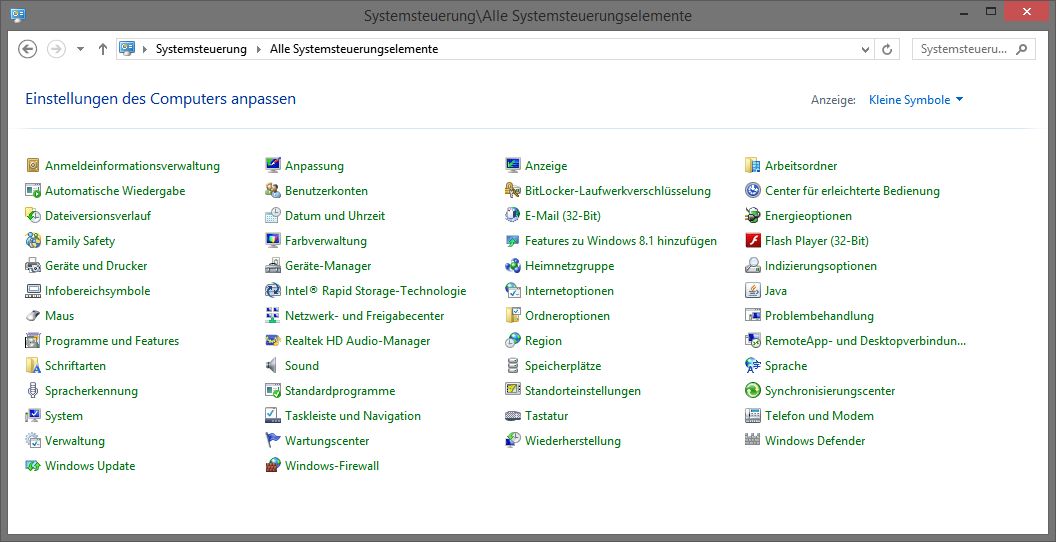
Task: Open the Wiederherstellung link
Action: coord(572,441)
